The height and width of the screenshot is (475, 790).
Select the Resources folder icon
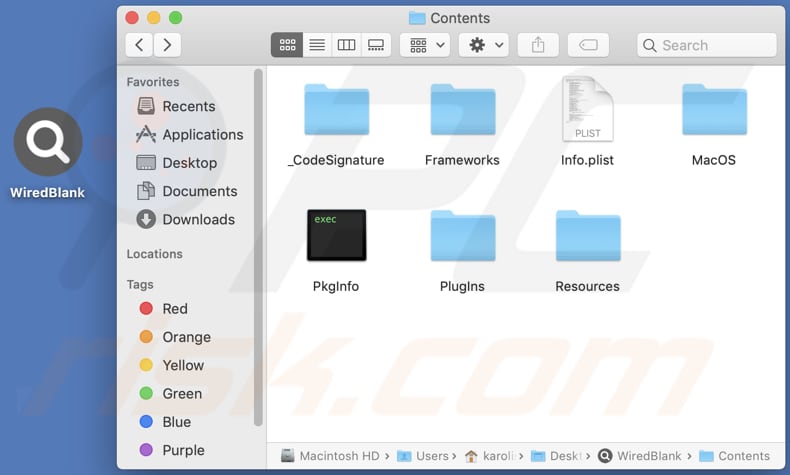[588, 236]
